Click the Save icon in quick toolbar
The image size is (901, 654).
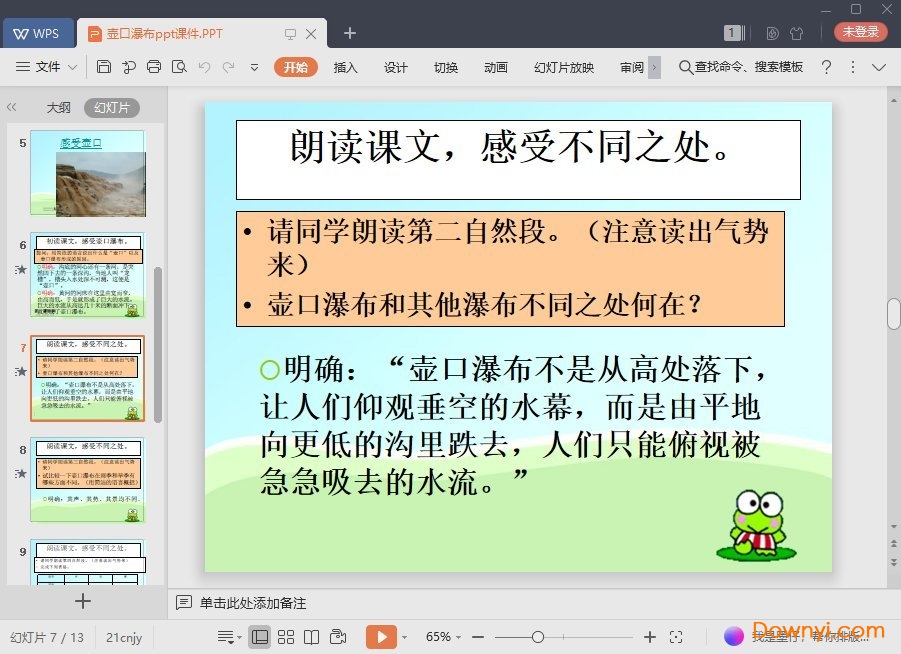click(103, 67)
